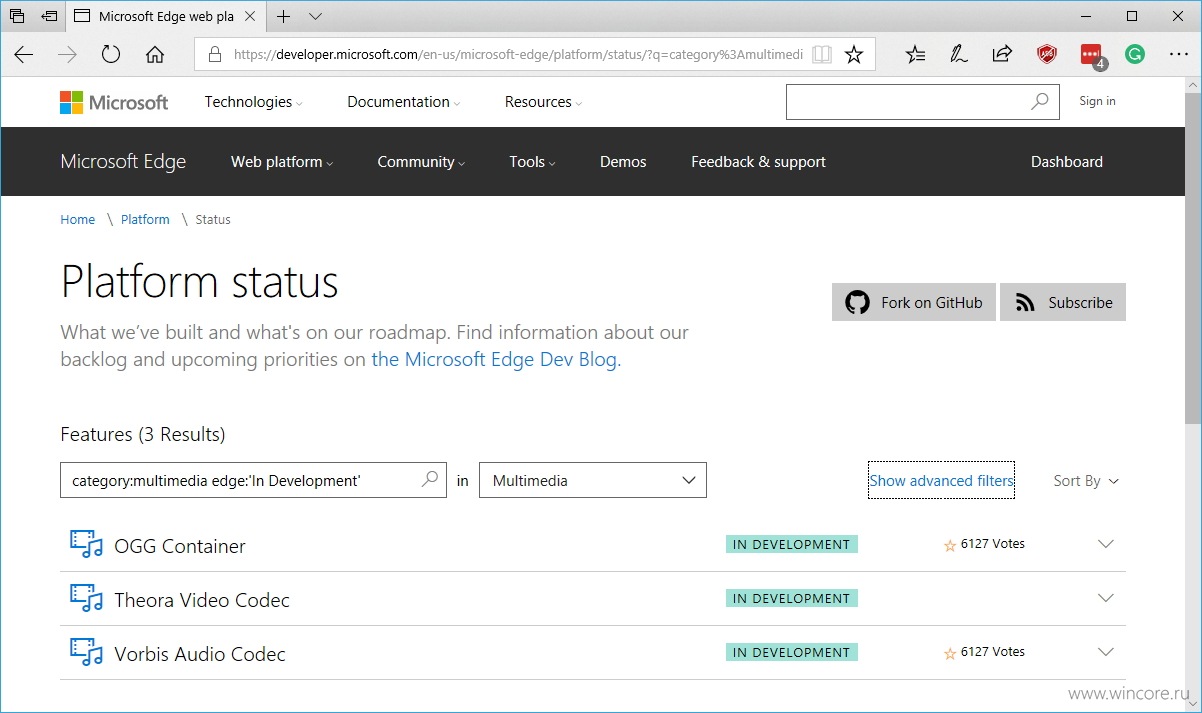Expand the Vorbis Audio Codec row details

(1105, 652)
